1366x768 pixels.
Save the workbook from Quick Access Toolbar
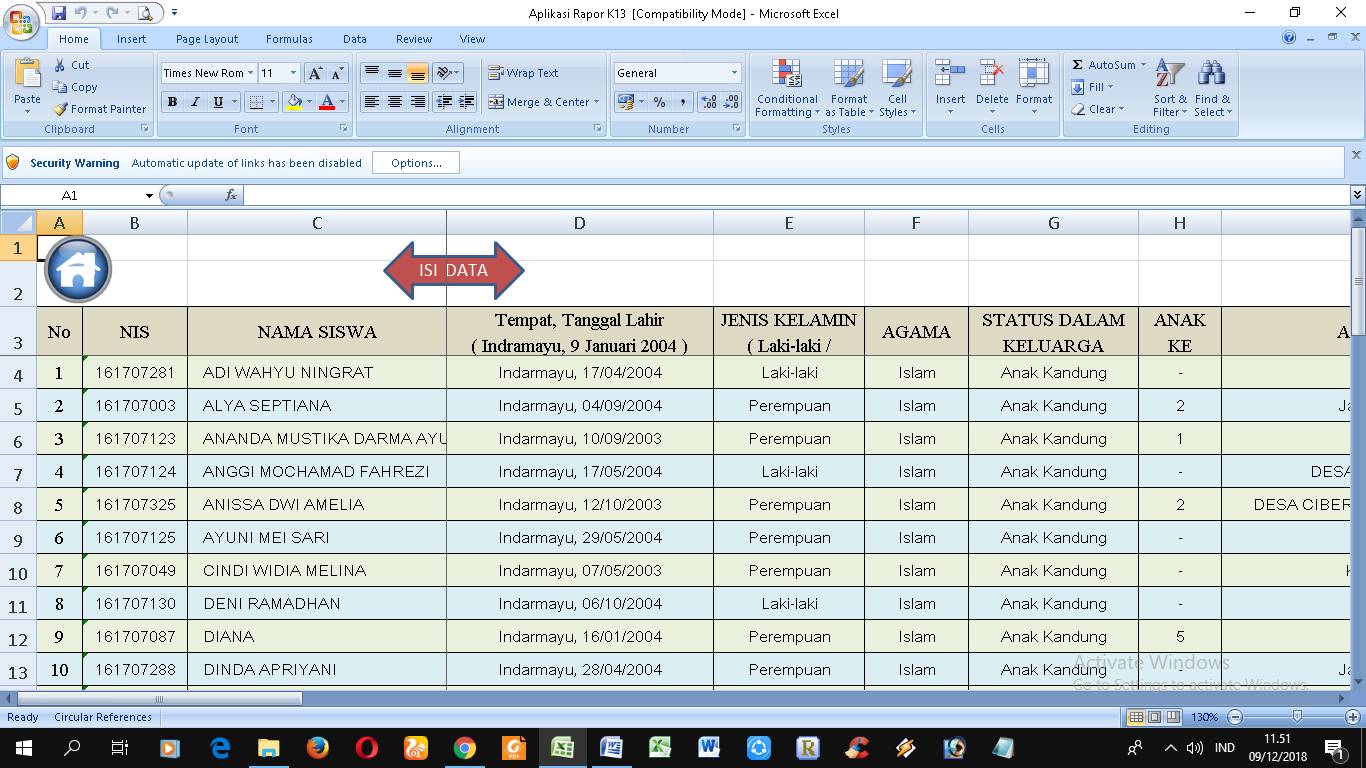click(x=59, y=13)
